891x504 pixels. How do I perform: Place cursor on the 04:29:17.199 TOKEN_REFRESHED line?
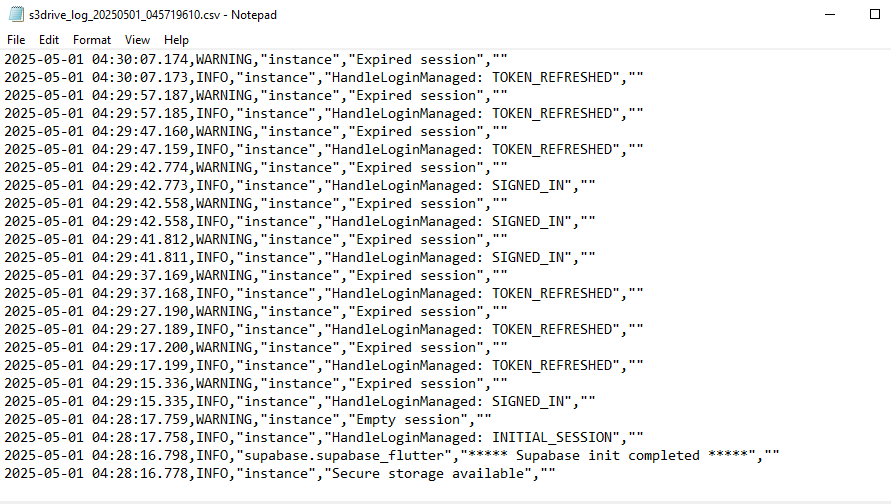(324, 365)
